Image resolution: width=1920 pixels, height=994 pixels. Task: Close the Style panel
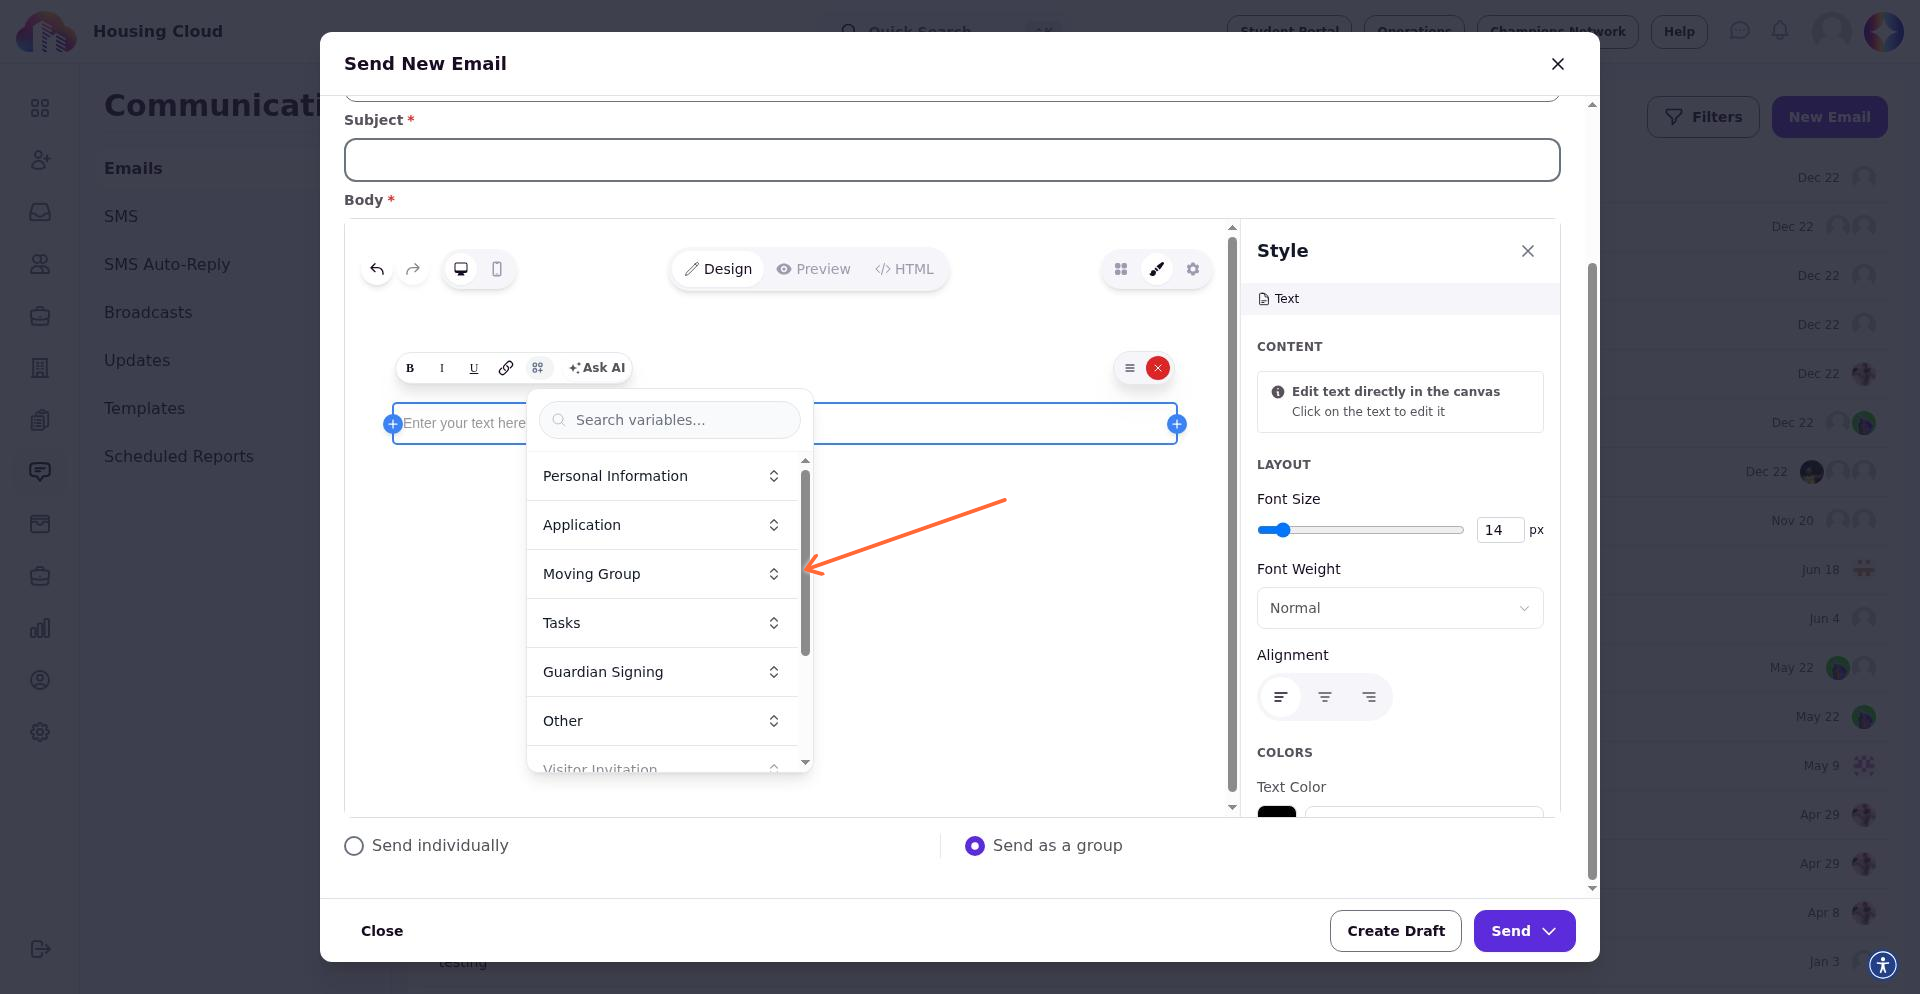[x=1528, y=251]
